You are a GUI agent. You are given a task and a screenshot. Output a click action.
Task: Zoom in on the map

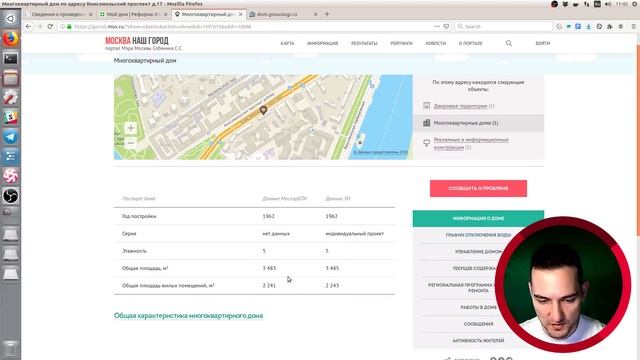click(x=131, y=128)
